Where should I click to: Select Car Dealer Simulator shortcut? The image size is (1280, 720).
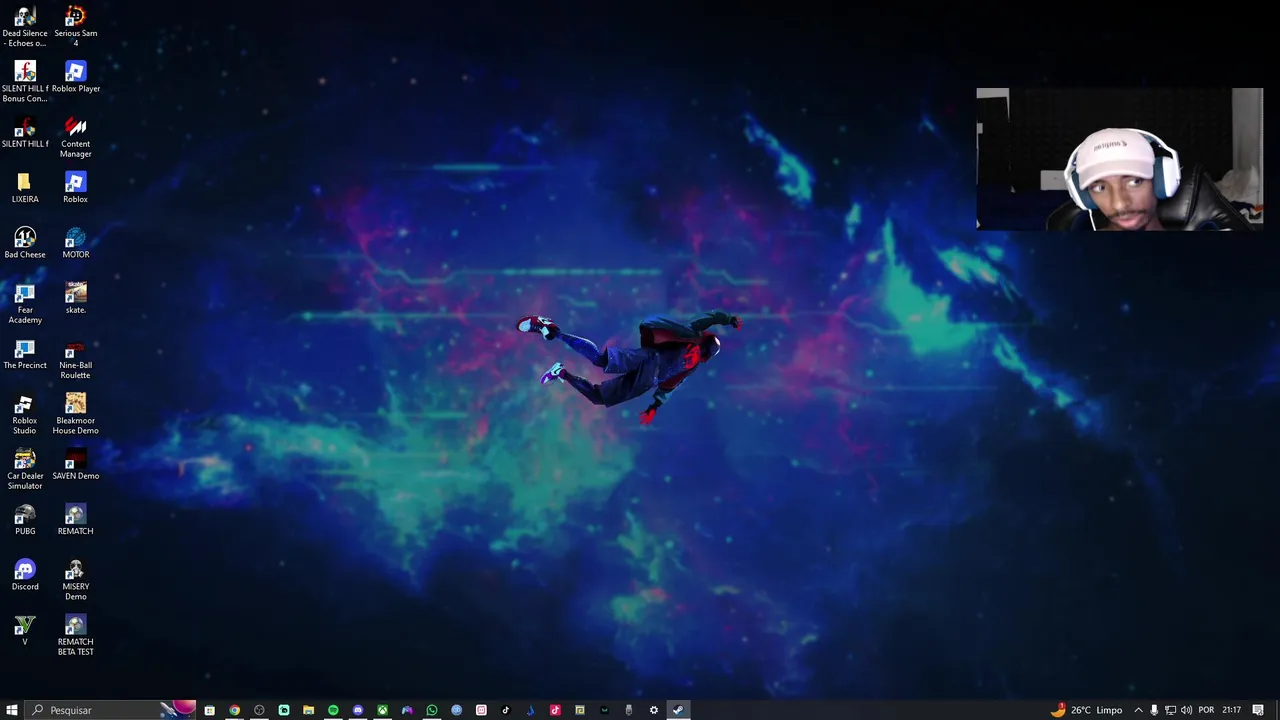coord(25,468)
